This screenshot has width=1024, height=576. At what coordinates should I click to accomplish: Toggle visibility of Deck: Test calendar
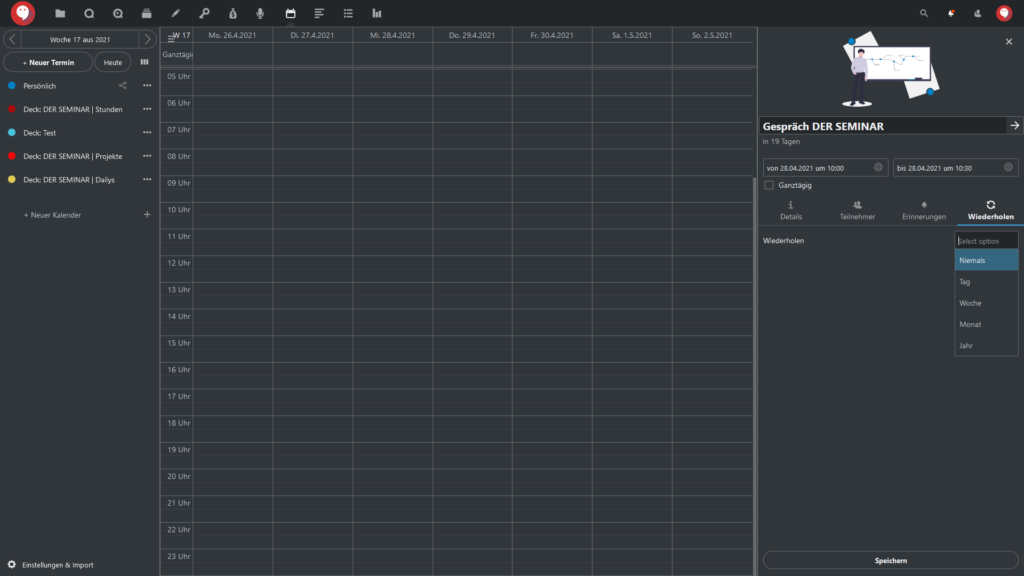(12, 133)
